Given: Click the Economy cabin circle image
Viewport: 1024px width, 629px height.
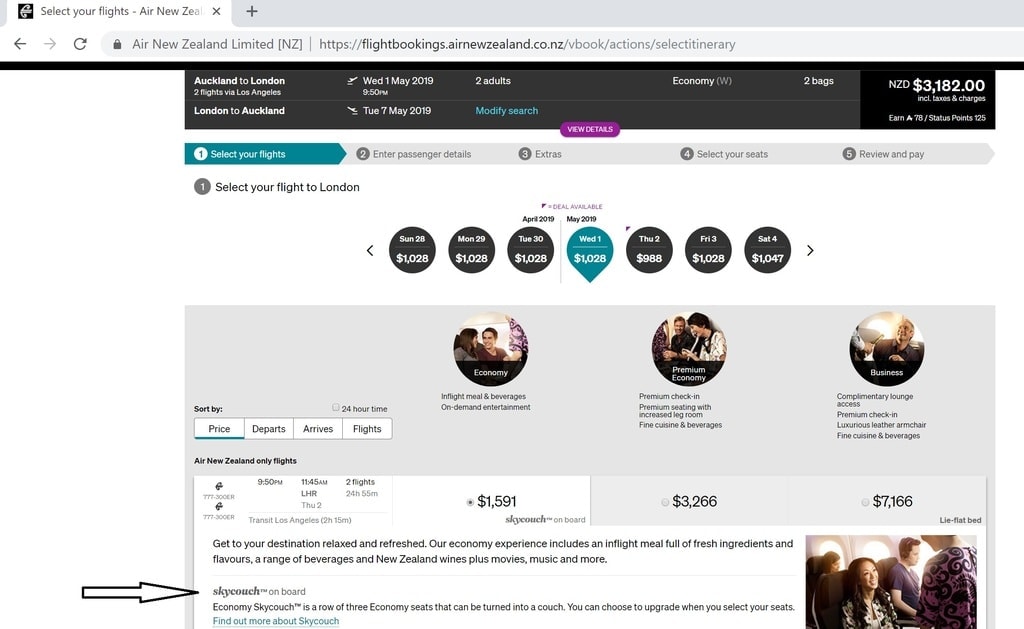Looking at the screenshot, I should (x=490, y=349).
